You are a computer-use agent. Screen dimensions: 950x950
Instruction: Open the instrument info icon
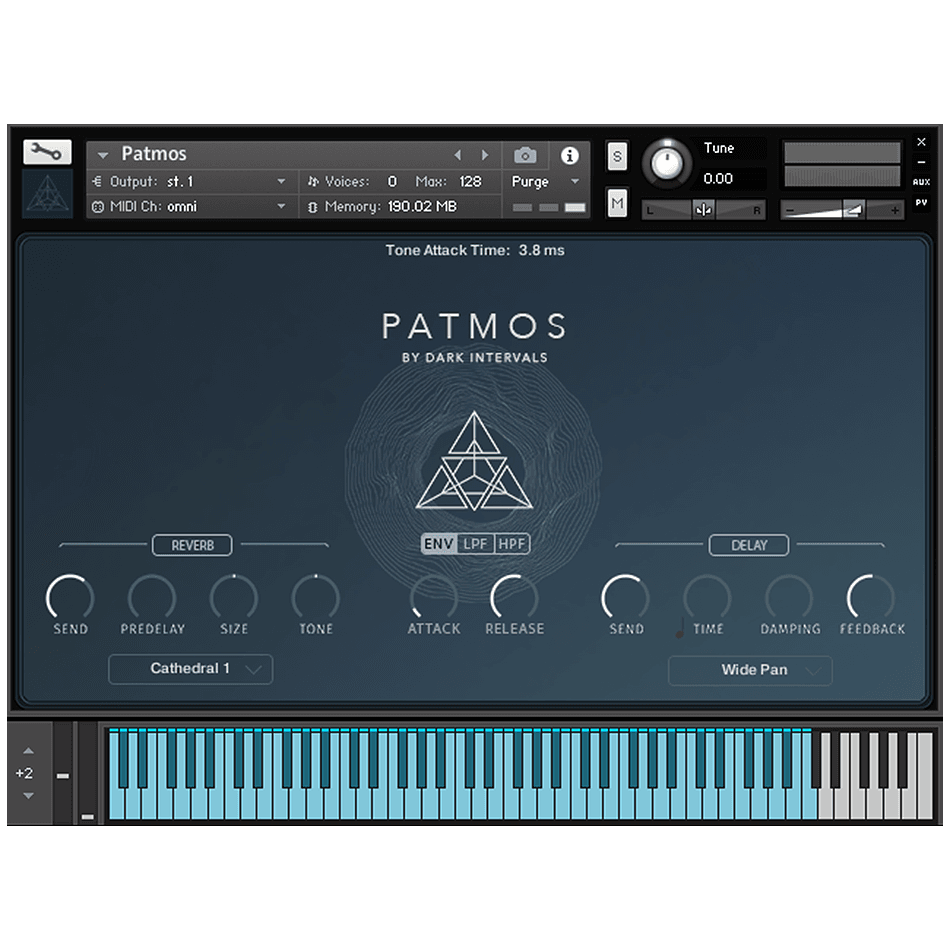[570, 155]
